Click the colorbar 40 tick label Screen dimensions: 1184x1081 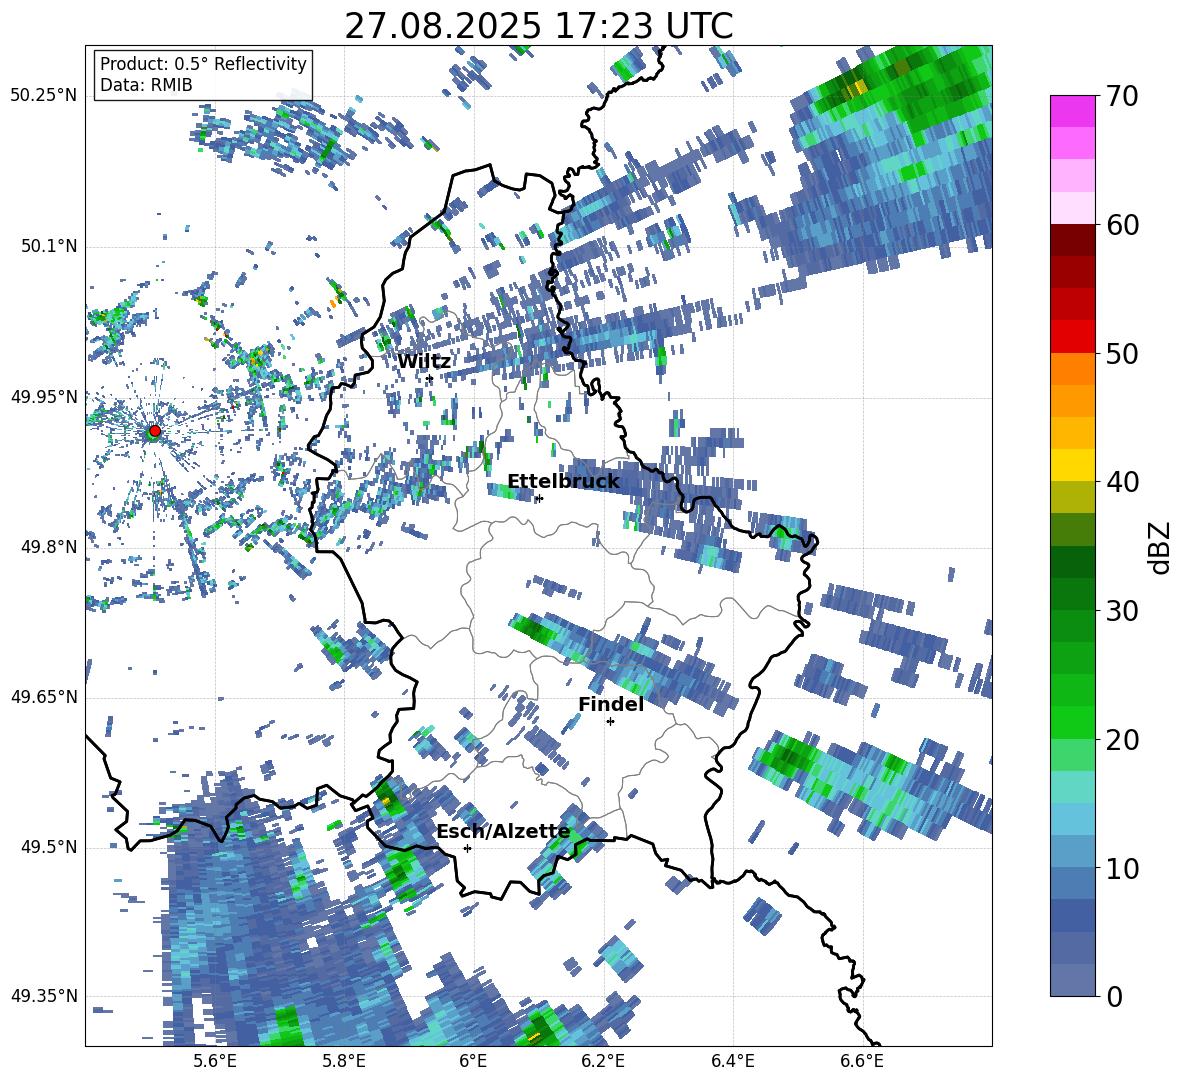[x=1121, y=482]
